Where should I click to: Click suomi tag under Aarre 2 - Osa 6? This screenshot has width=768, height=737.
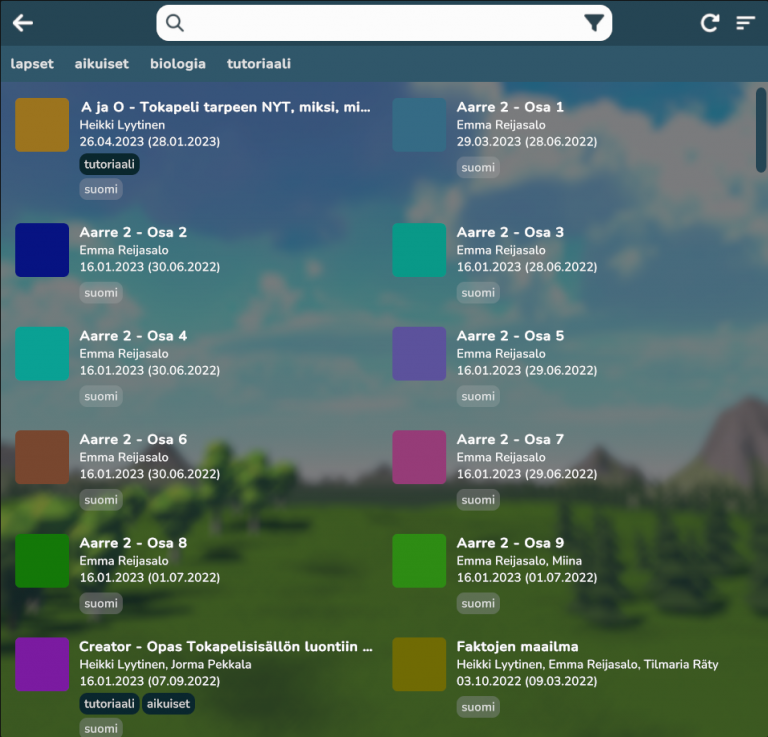click(x=101, y=500)
